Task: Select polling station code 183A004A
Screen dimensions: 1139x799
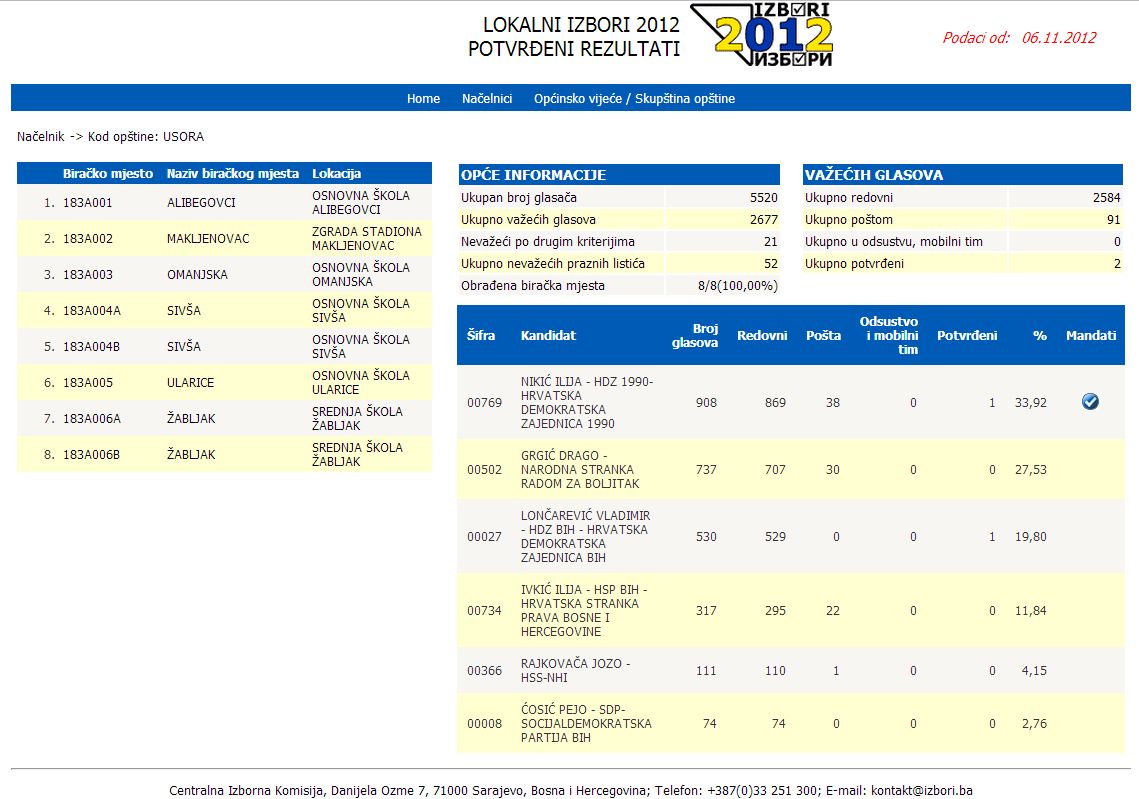Action: point(92,310)
